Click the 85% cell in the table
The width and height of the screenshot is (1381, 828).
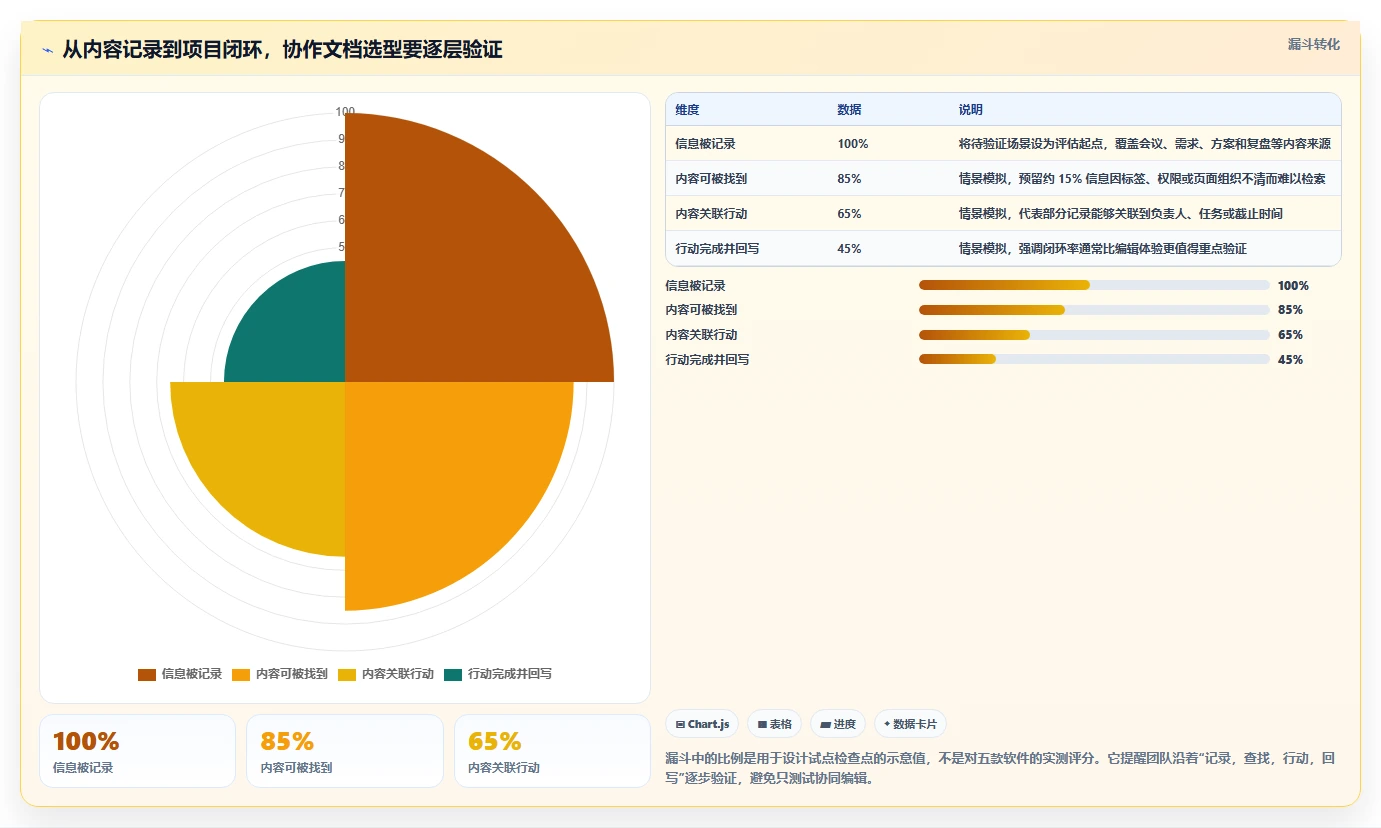(x=849, y=179)
